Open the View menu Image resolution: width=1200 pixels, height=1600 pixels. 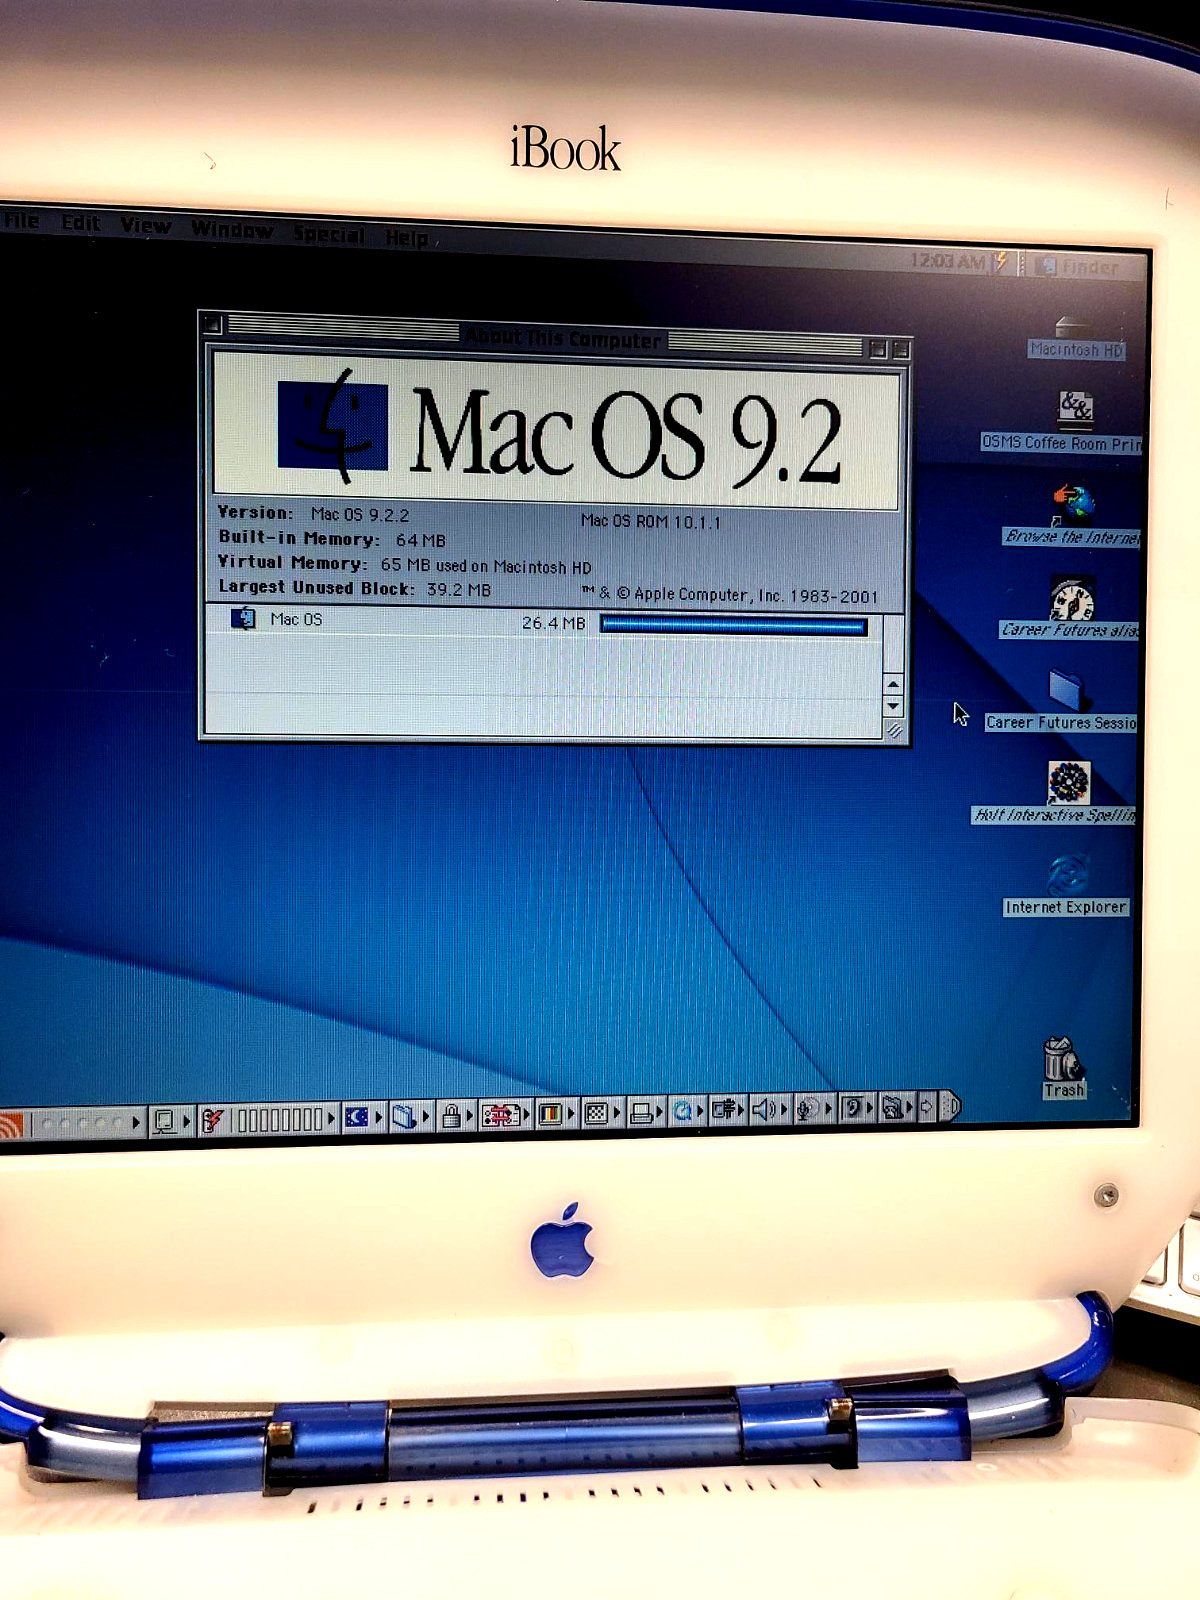click(x=146, y=226)
